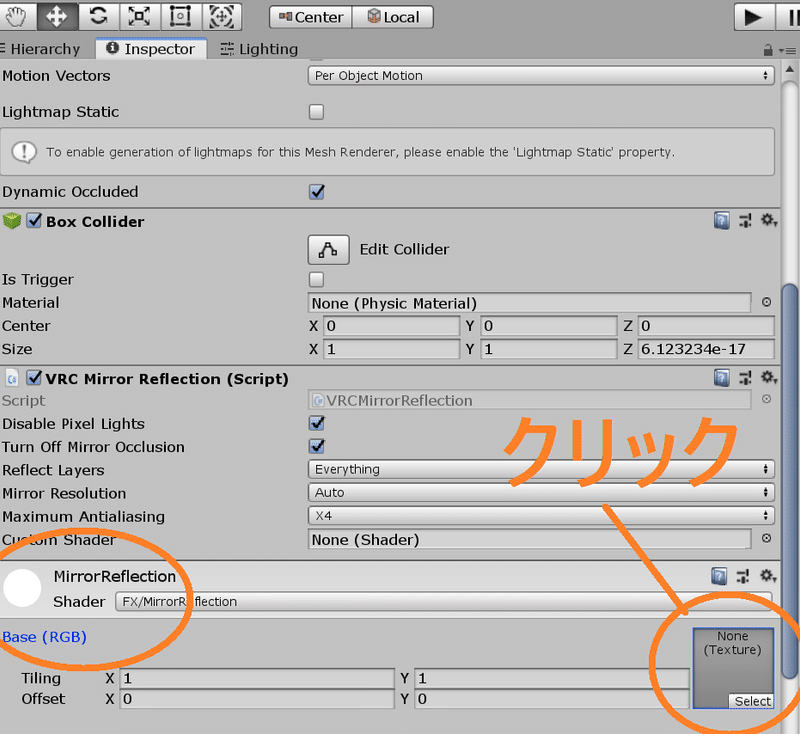Click None (Texture) slot thumbnail
800x734 pixels.
click(x=733, y=668)
